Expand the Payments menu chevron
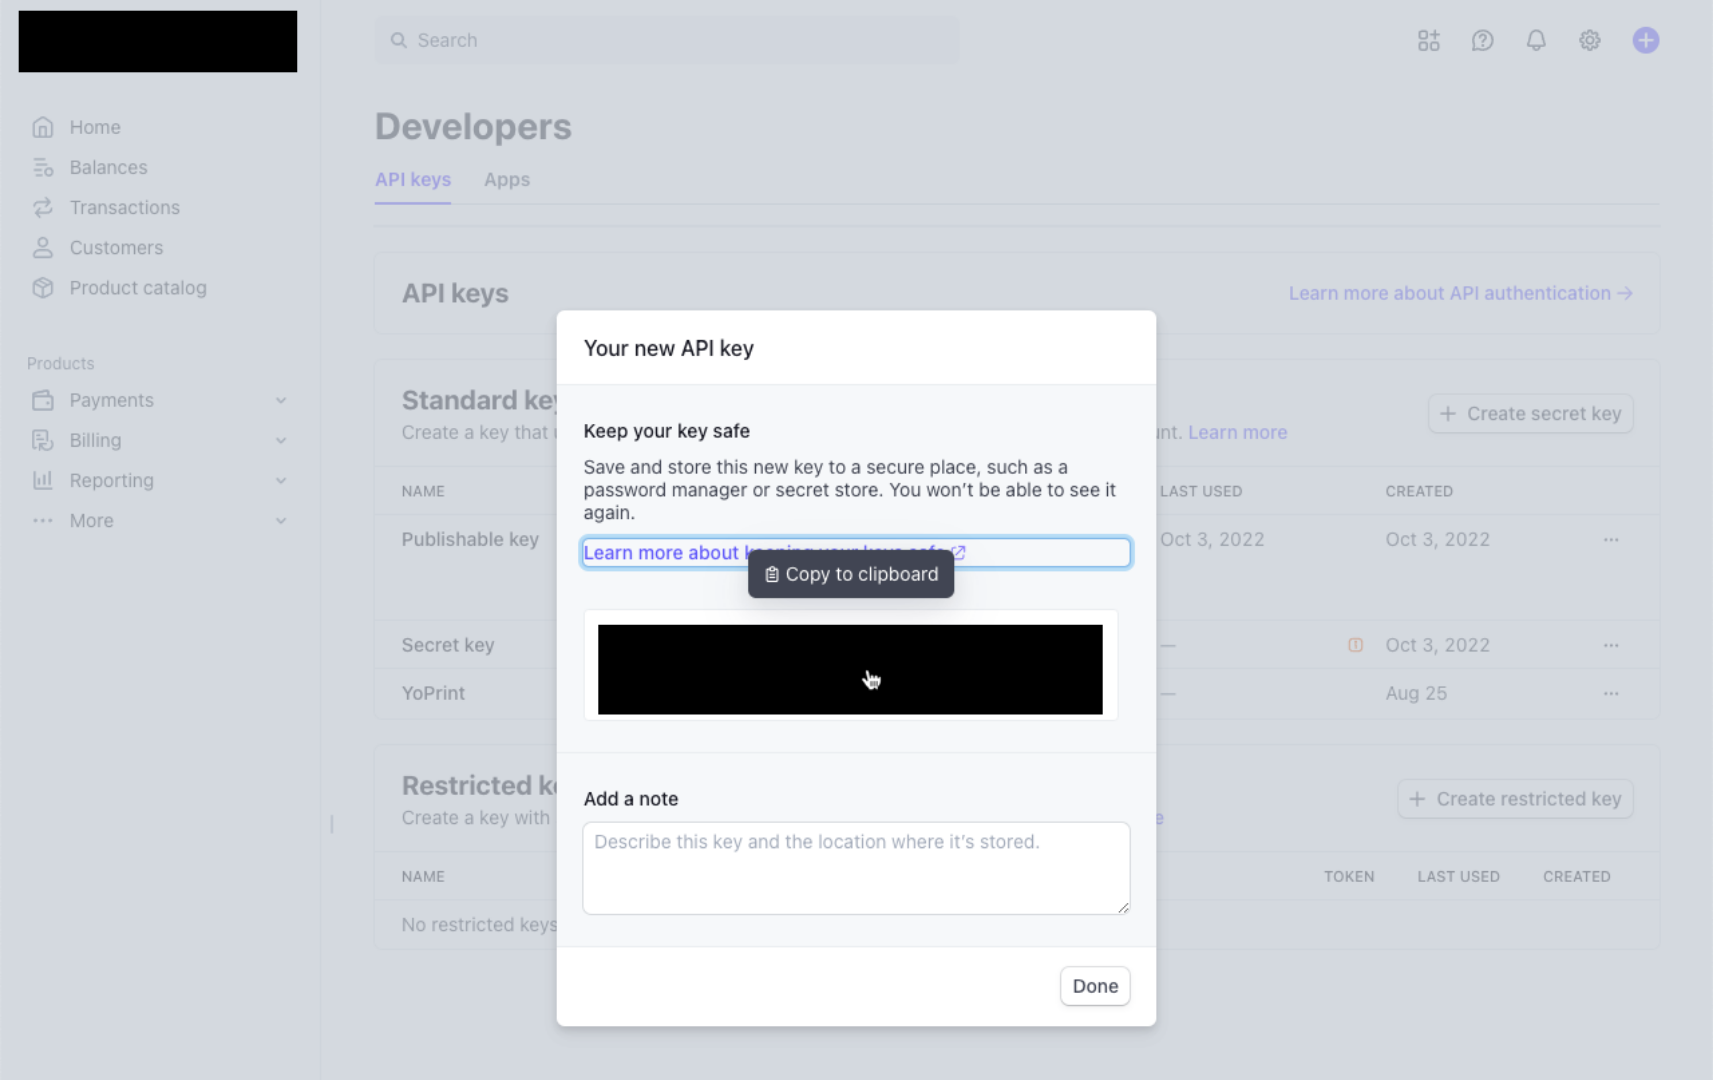1713x1080 pixels. click(281, 400)
